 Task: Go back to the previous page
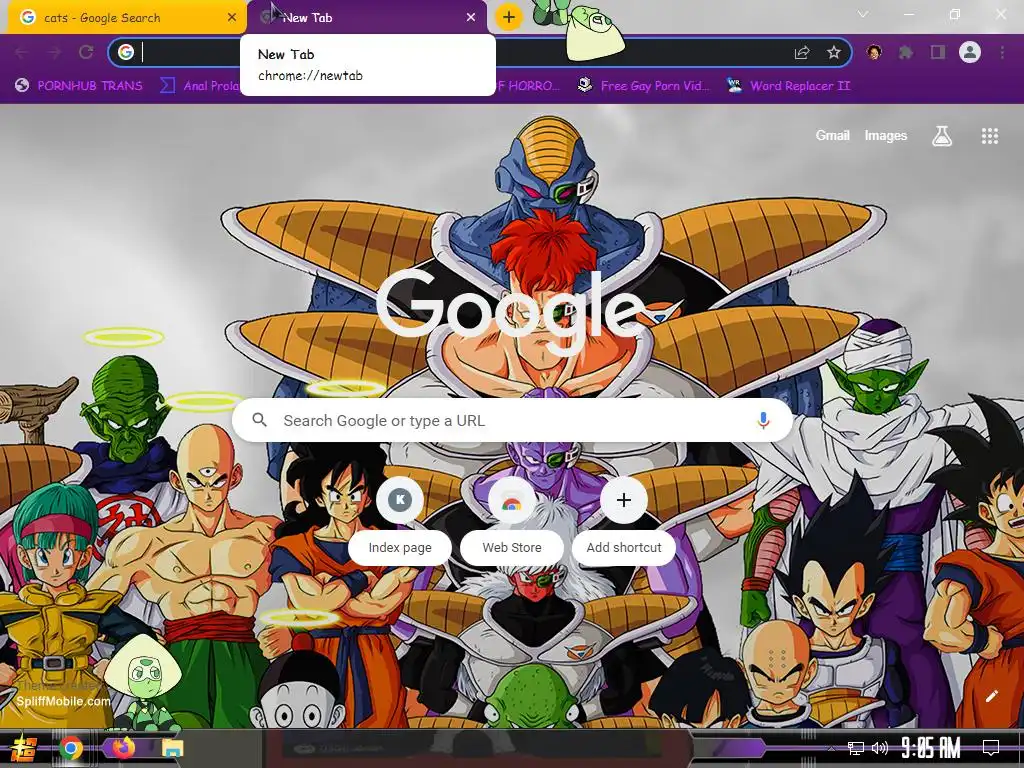pyautogui.click(x=22, y=52)
